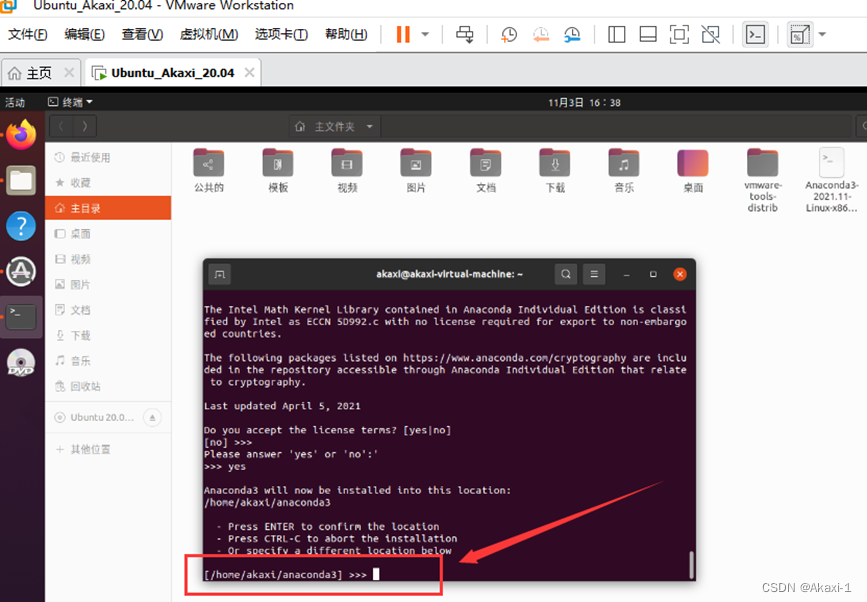Click the terminal new tab icon
The image size is (867, 602).
click(220, 274)
